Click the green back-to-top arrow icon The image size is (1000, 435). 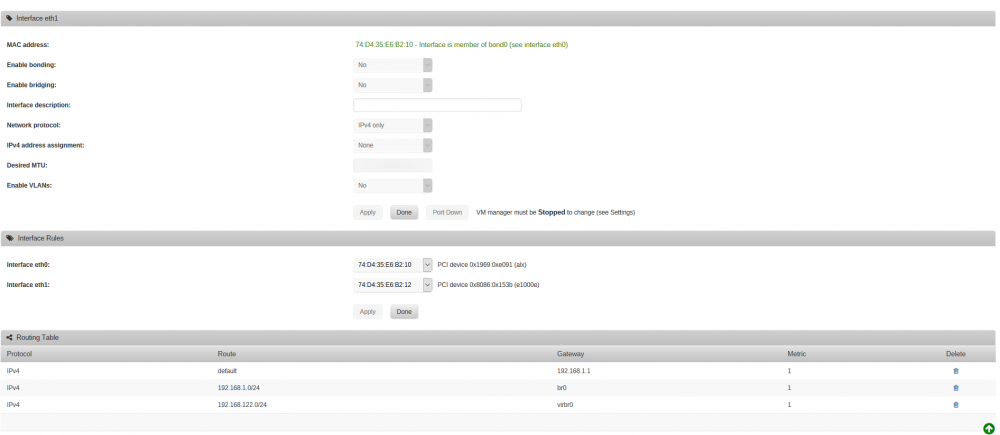pos(989,429)
